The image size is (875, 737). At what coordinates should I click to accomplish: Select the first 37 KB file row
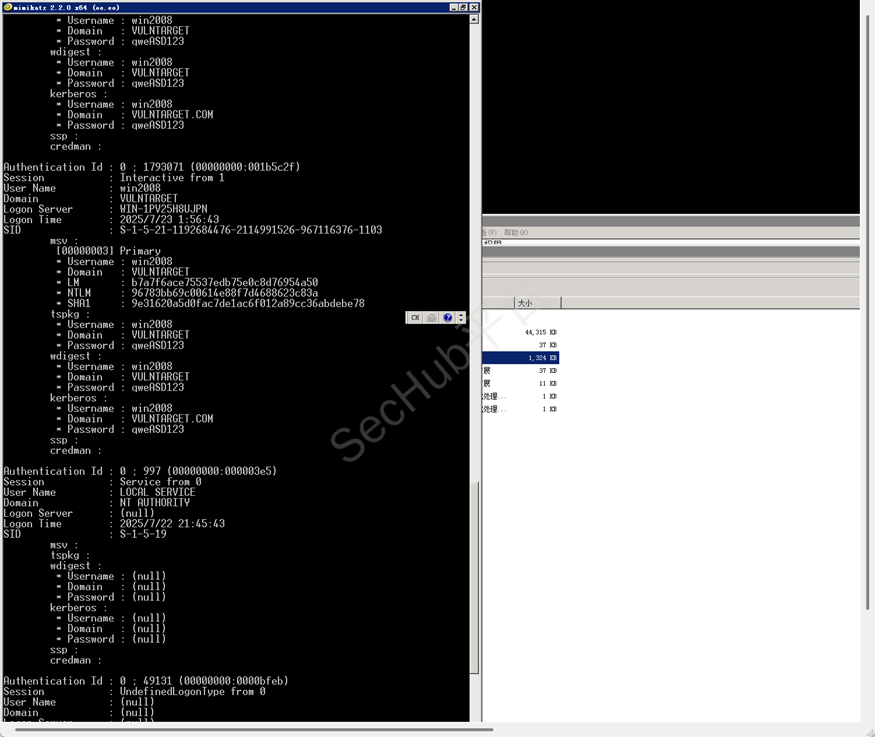521,344
